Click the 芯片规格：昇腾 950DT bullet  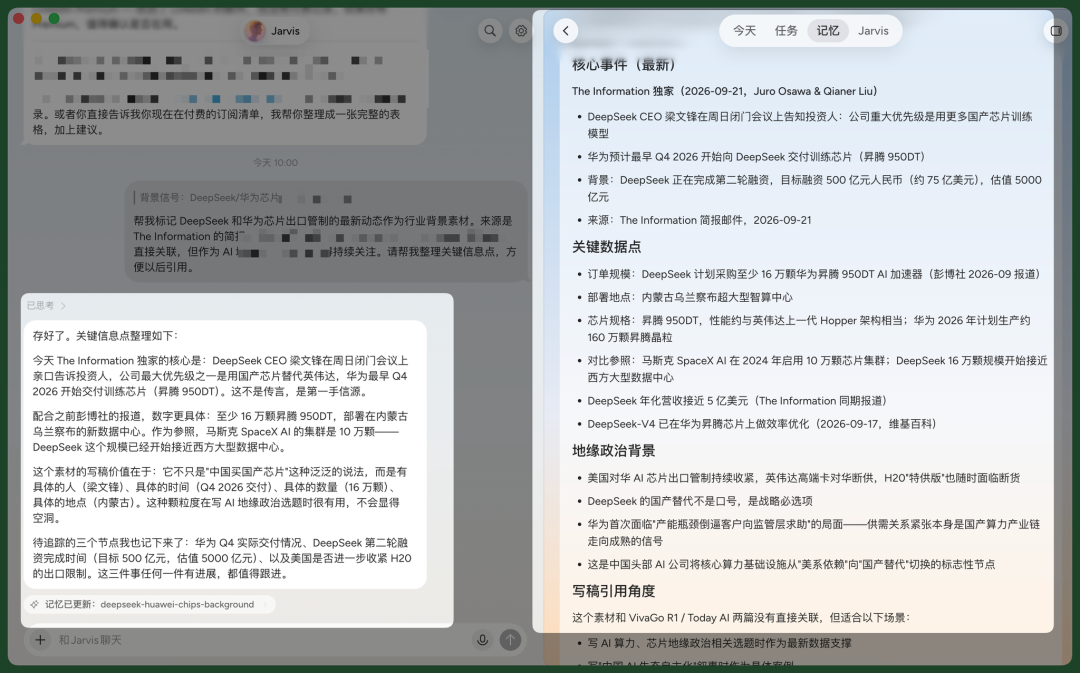pos(809,329)
